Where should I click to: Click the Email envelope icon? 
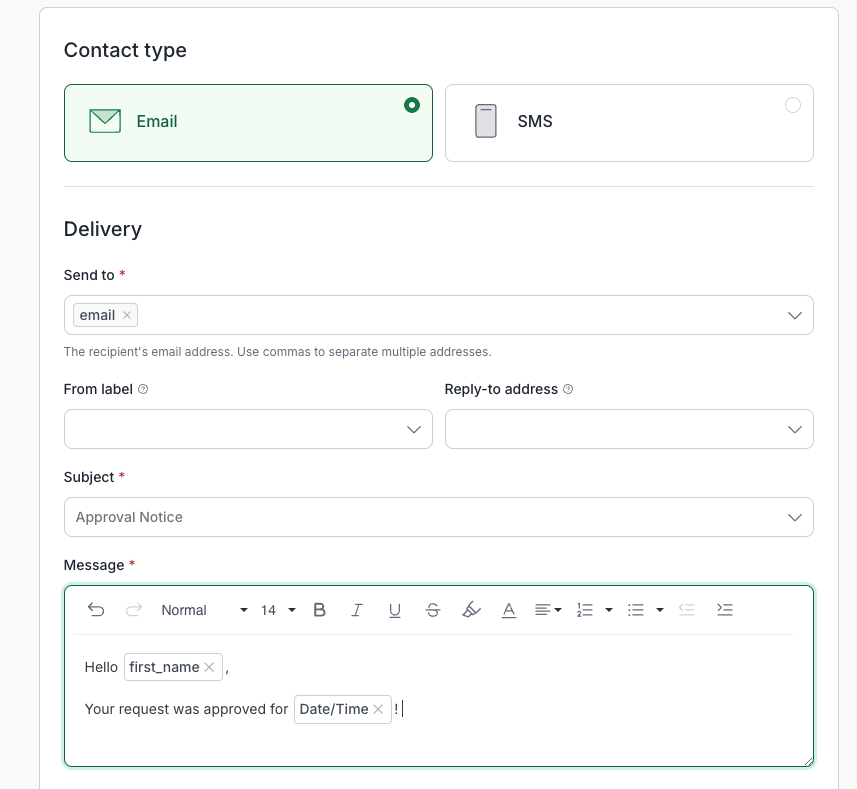click(105, 121)
